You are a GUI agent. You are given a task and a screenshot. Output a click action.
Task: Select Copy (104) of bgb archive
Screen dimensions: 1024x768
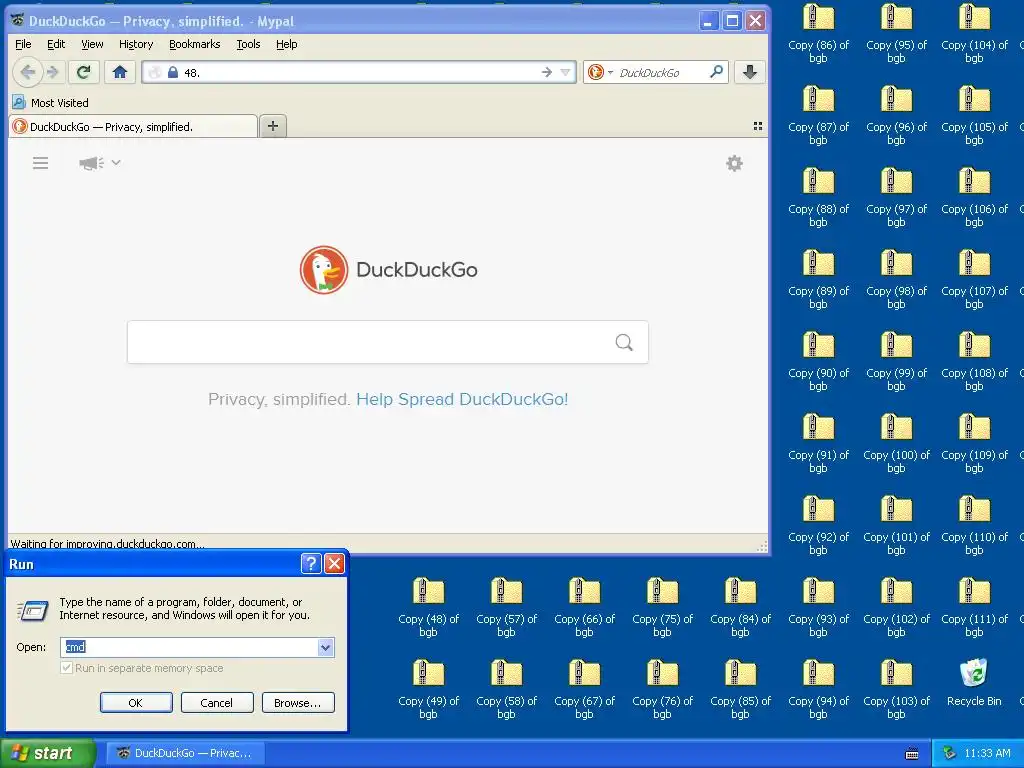(974, 33)
